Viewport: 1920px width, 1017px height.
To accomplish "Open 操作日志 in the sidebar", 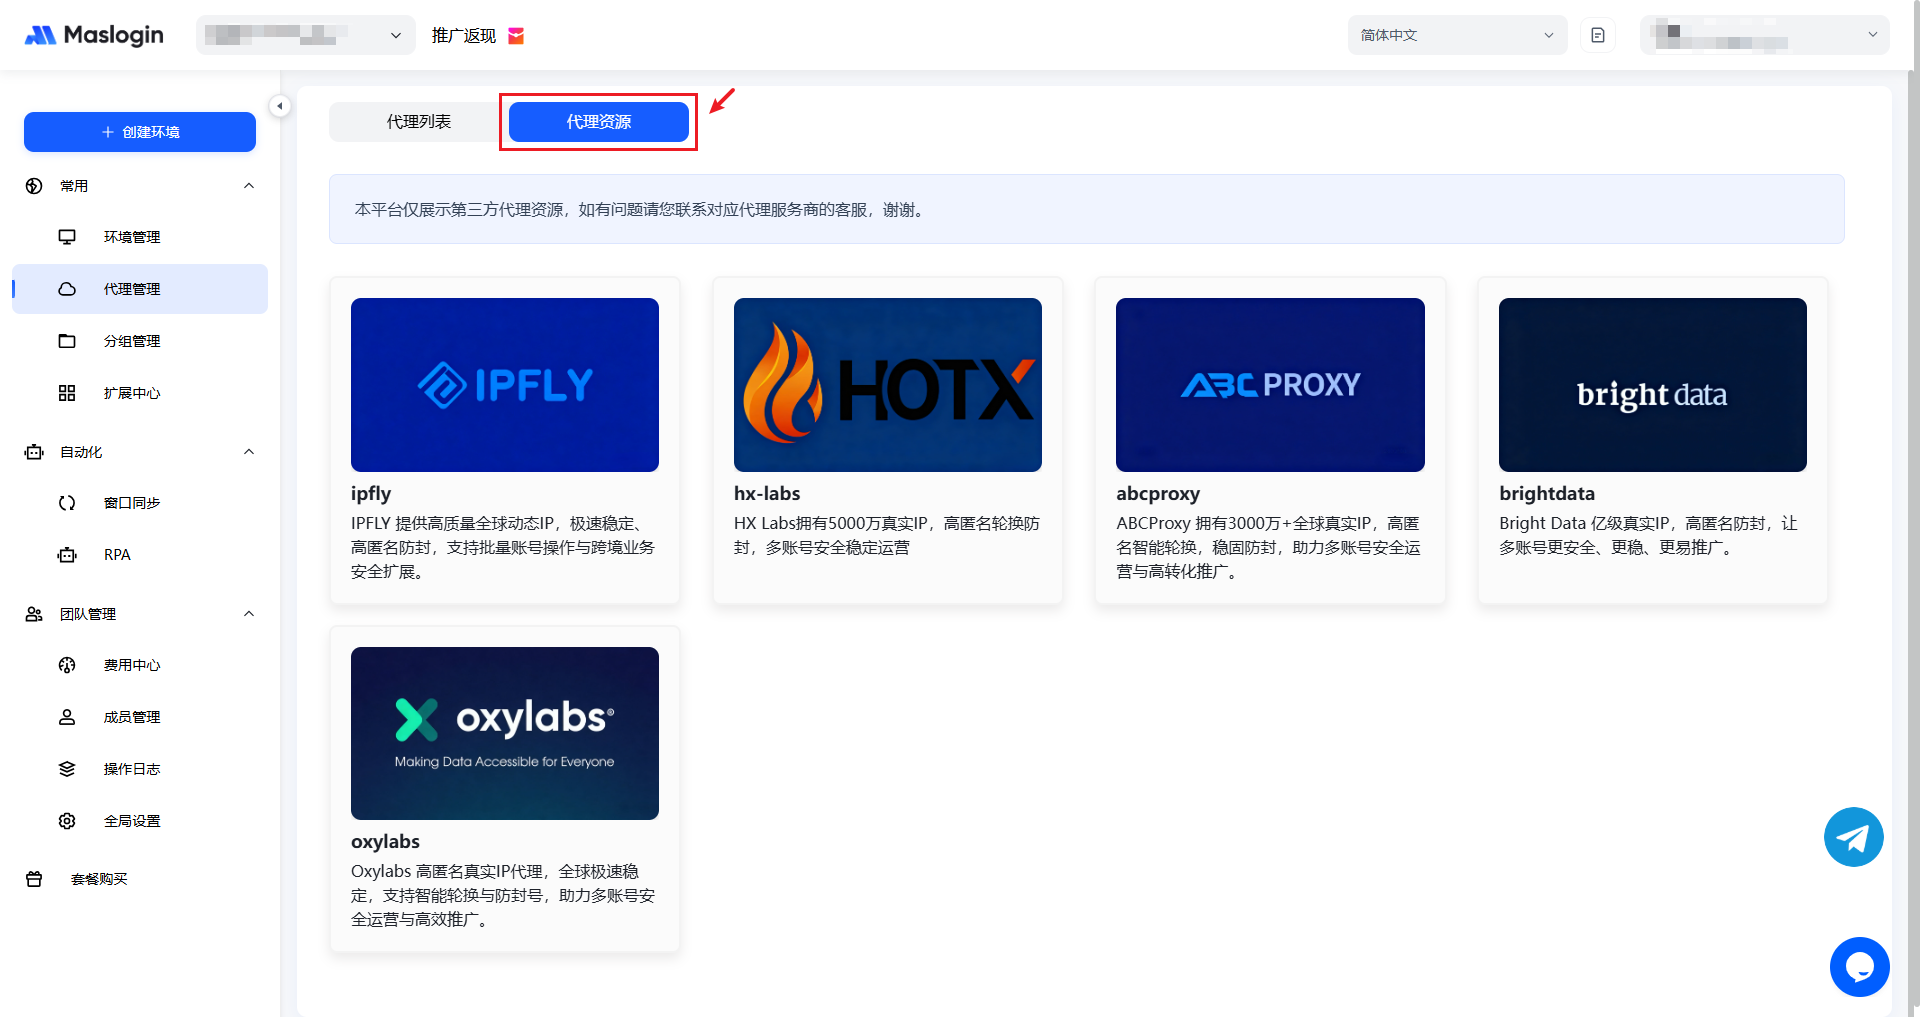I will [131, 769].
